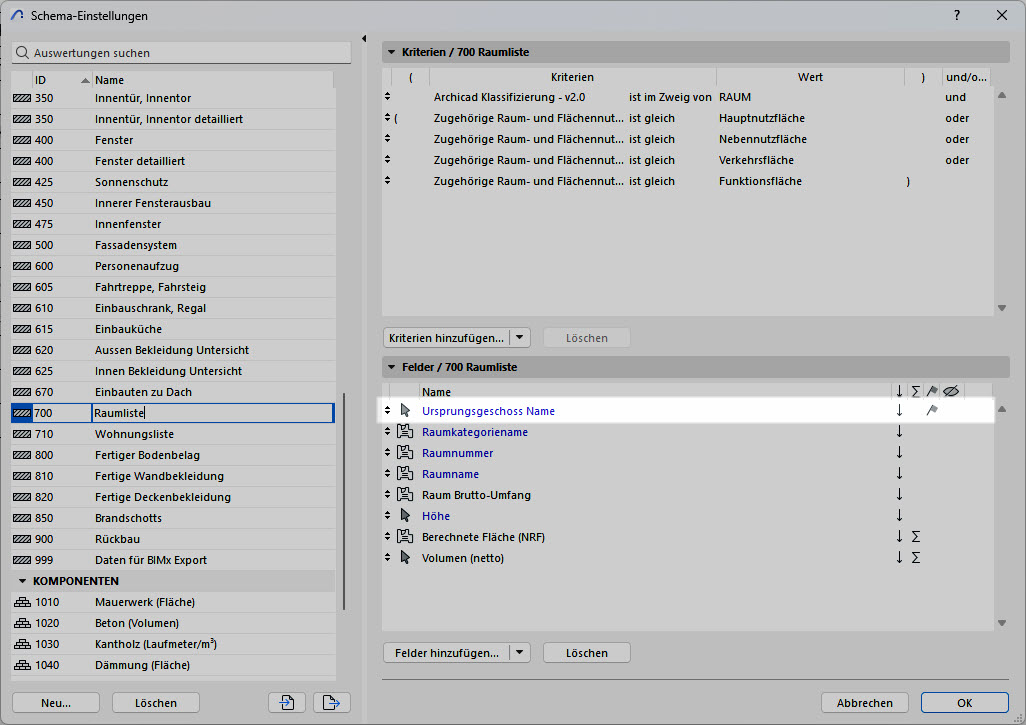Toggle sum for Volumen (netto)
Image resolution: width=1026 pixels, height=725 pixels.
[x=915, y=558]
